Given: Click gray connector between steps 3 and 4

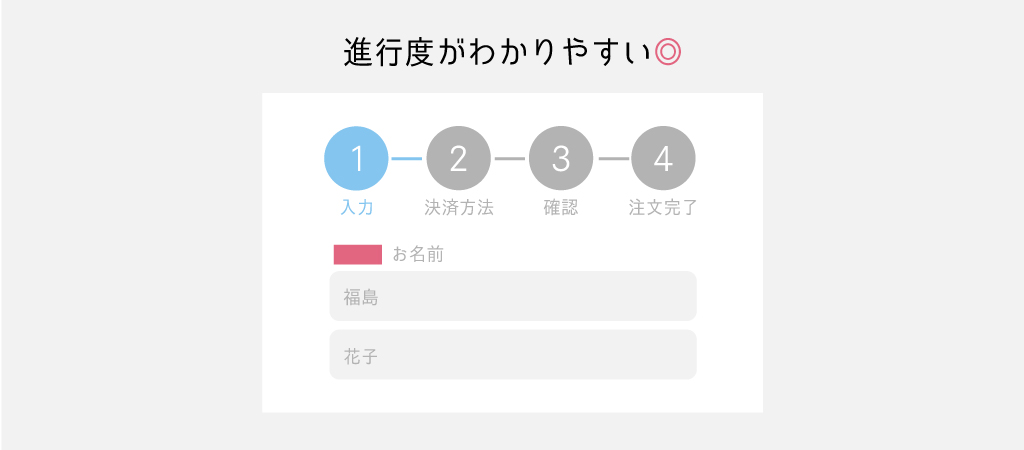Looking at the screenshot, I should 612,159.
